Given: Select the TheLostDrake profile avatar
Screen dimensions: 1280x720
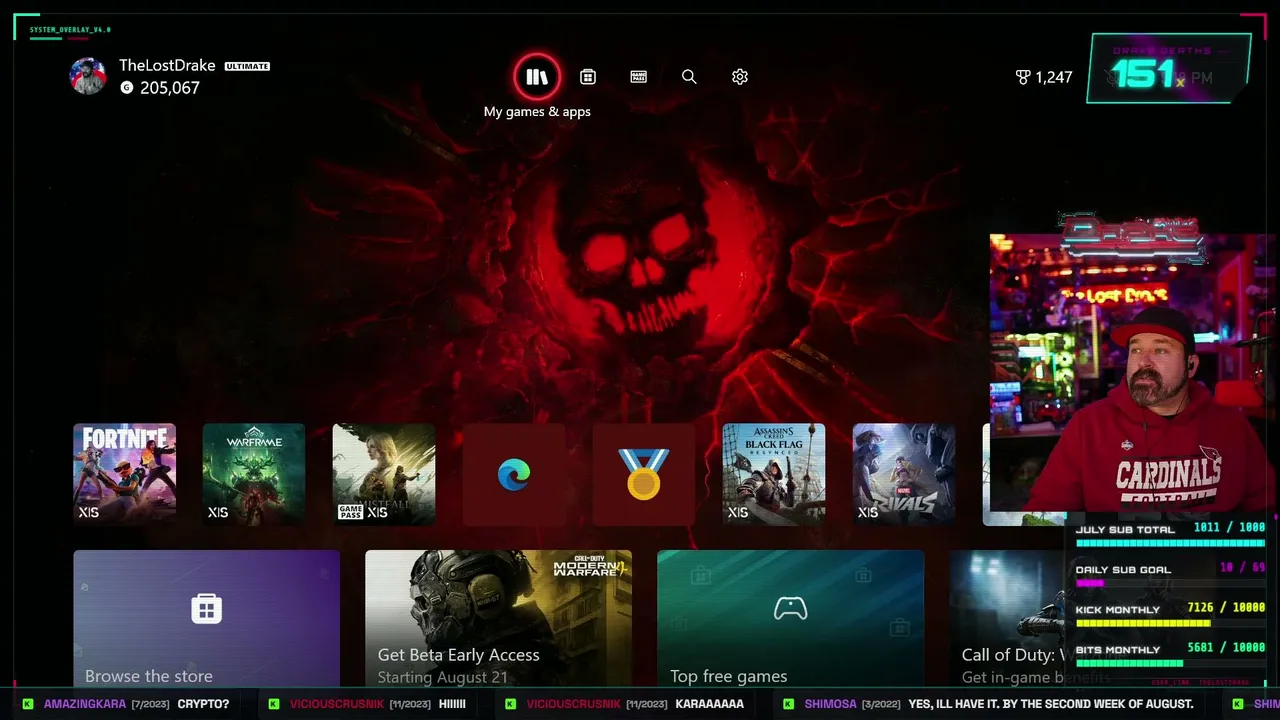Looking at the screenshot, I should pos(88,76).
